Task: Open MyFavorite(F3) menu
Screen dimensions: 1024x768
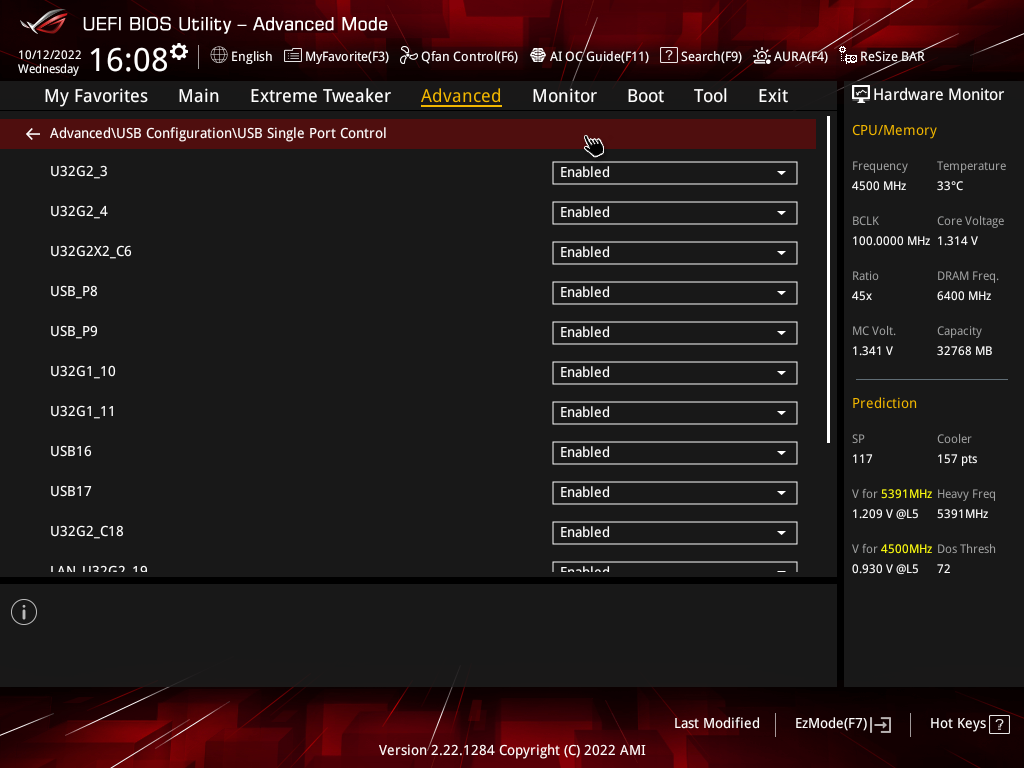Action: [x=336, y=56]
